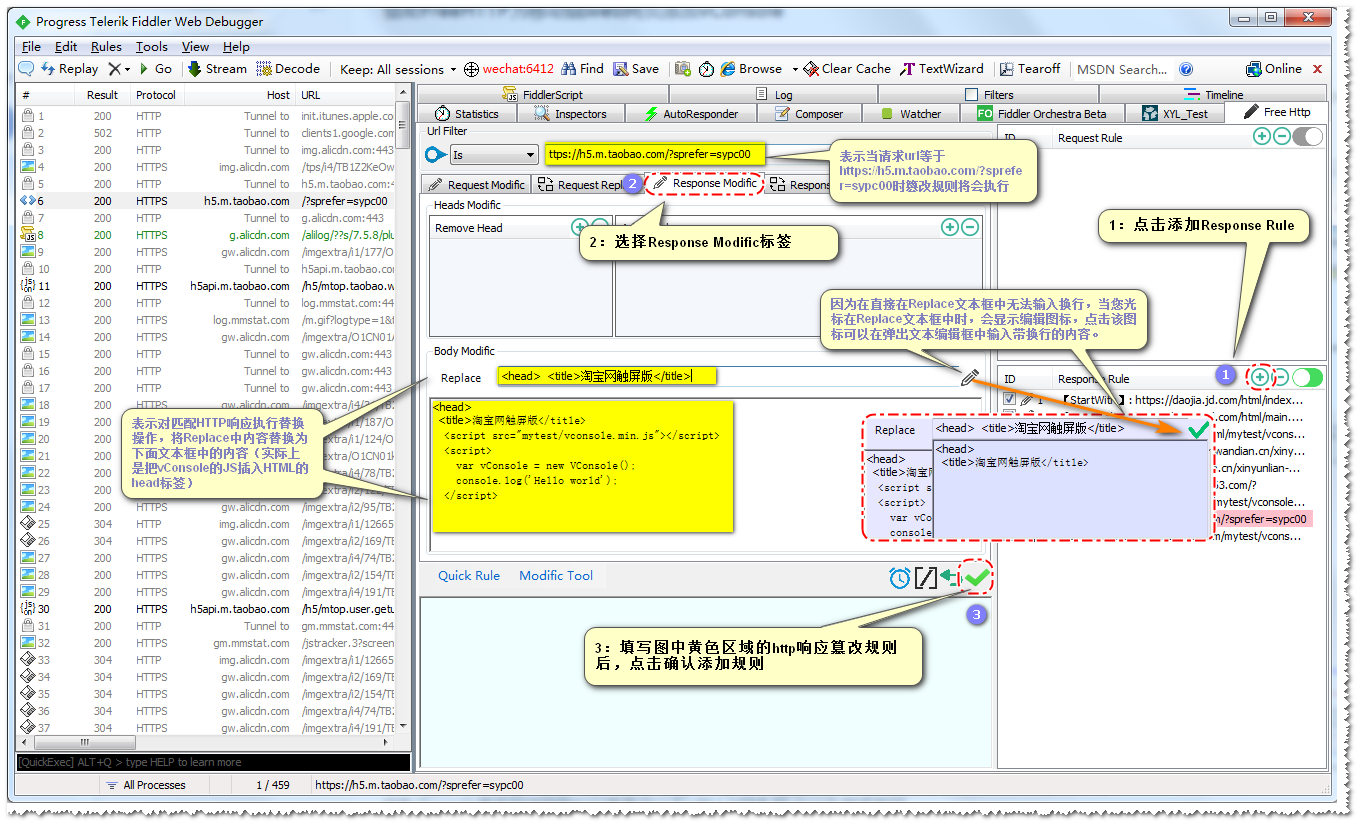Viewport: 1363px width, 828px height.
Task: Click the timer stopwatch toolbar icon
Action: pyautogui.click(x=707, y=69)
